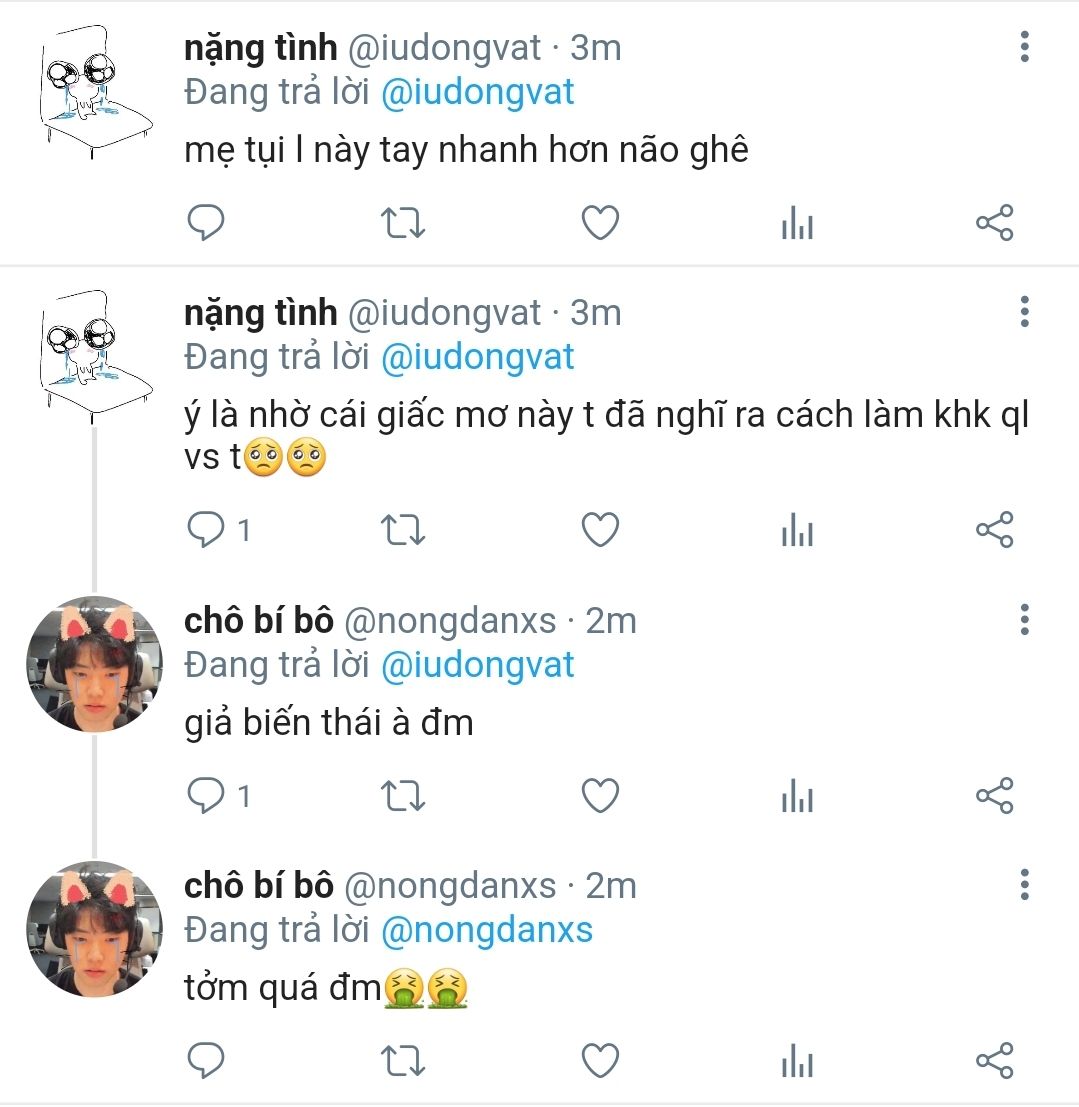
Task: Like the "giả biến thái à đm" tweet
Action: coord(600,796)
